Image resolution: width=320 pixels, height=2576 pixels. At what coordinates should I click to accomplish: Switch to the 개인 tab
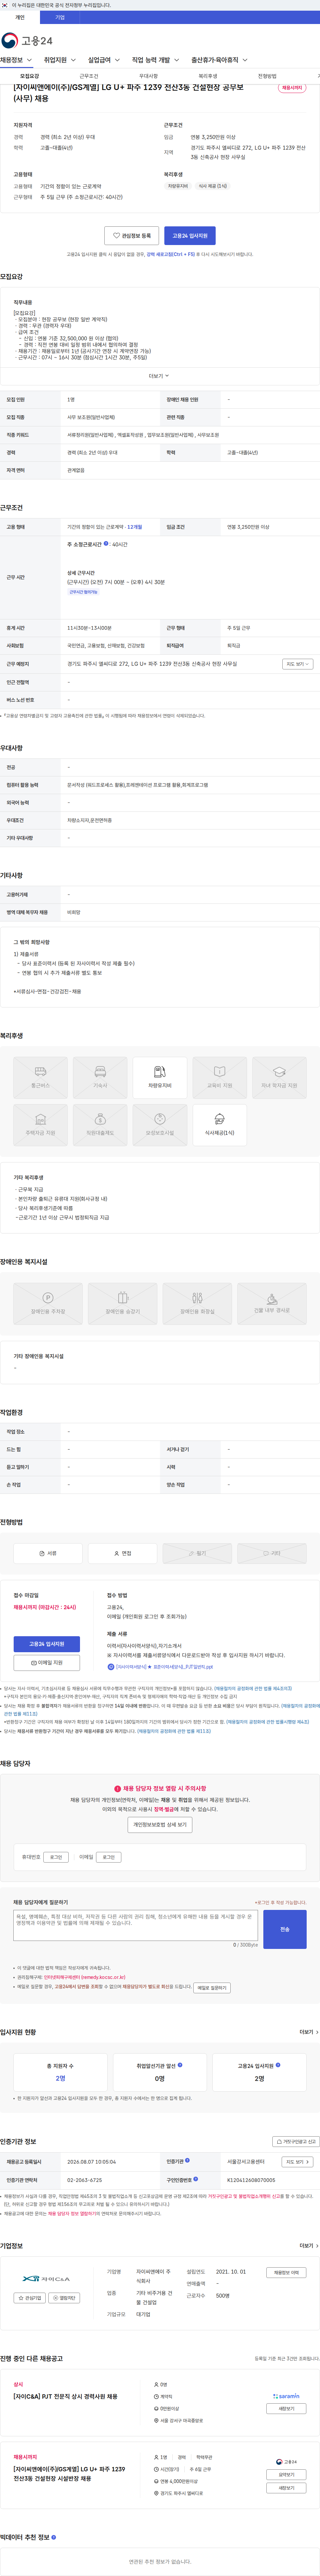pyautogui.click(x=20, y=17)
